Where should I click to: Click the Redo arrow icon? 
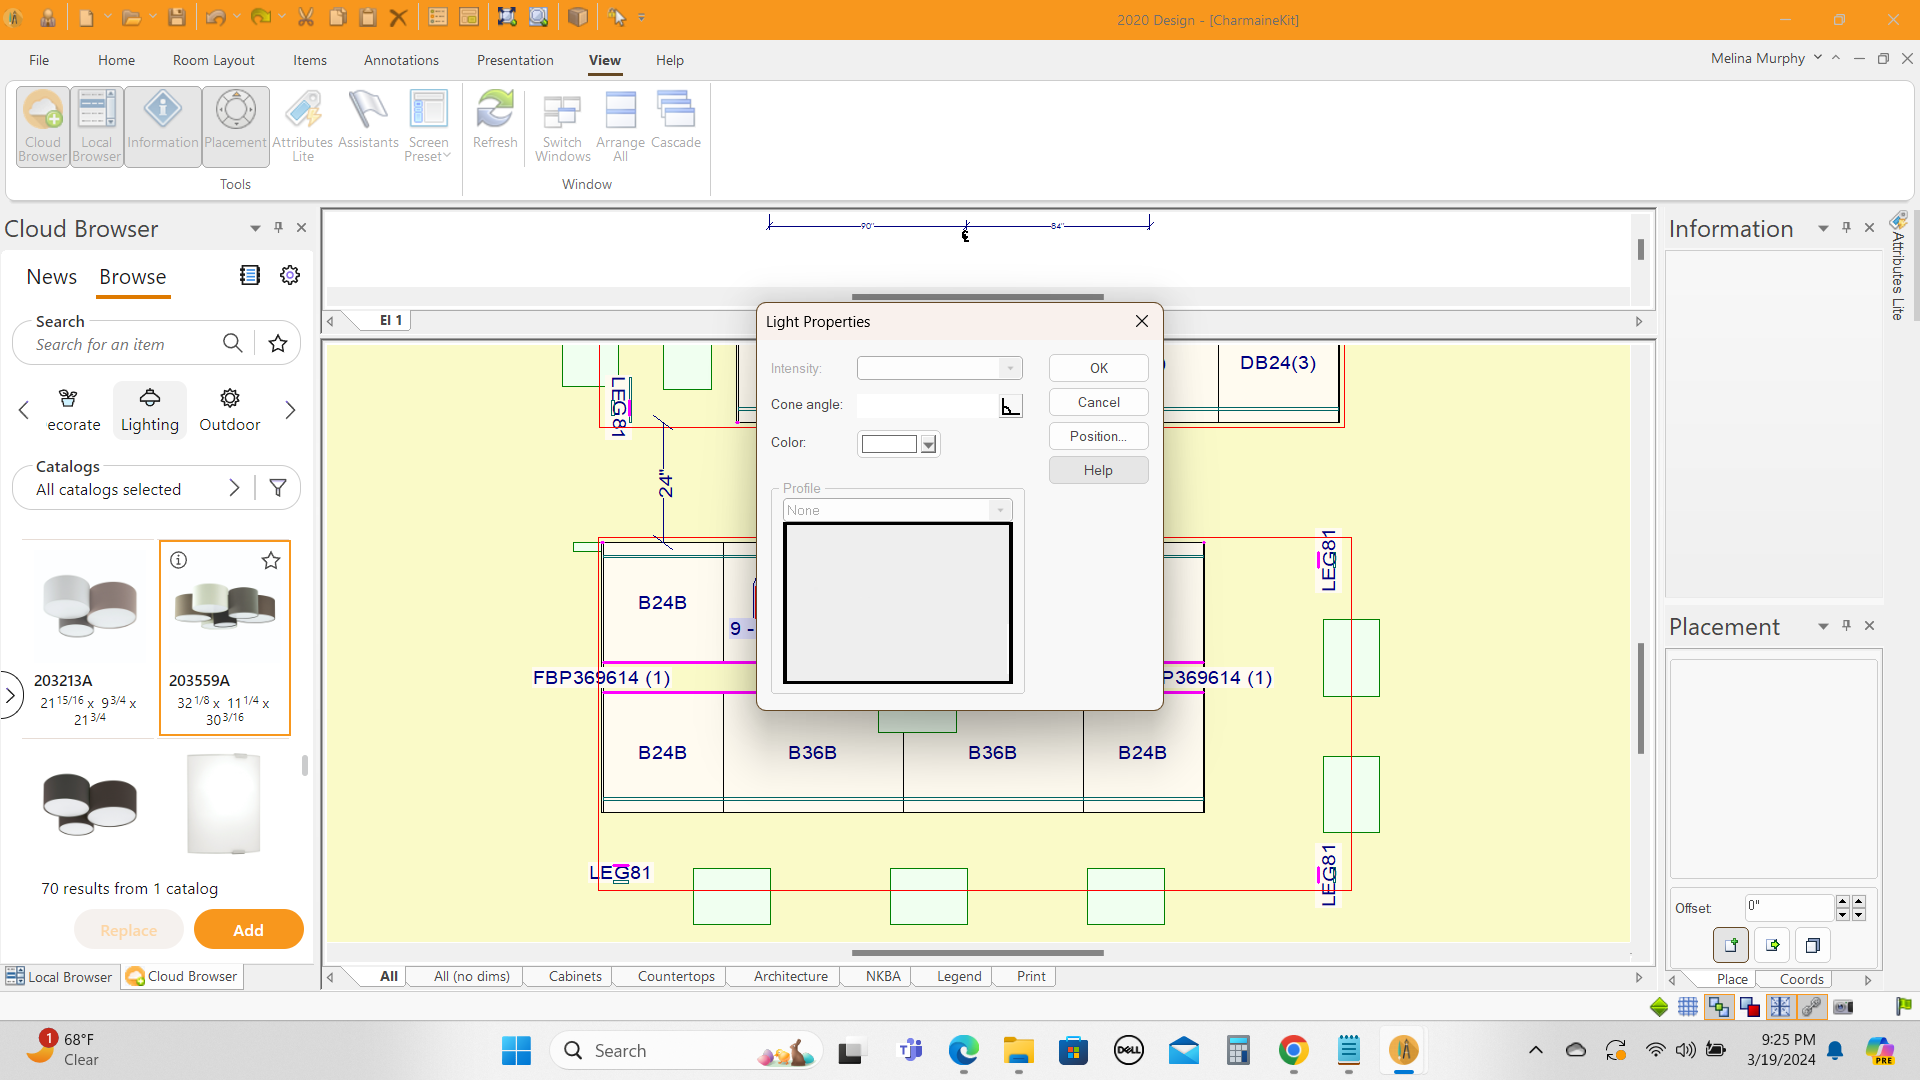(260, 18)
